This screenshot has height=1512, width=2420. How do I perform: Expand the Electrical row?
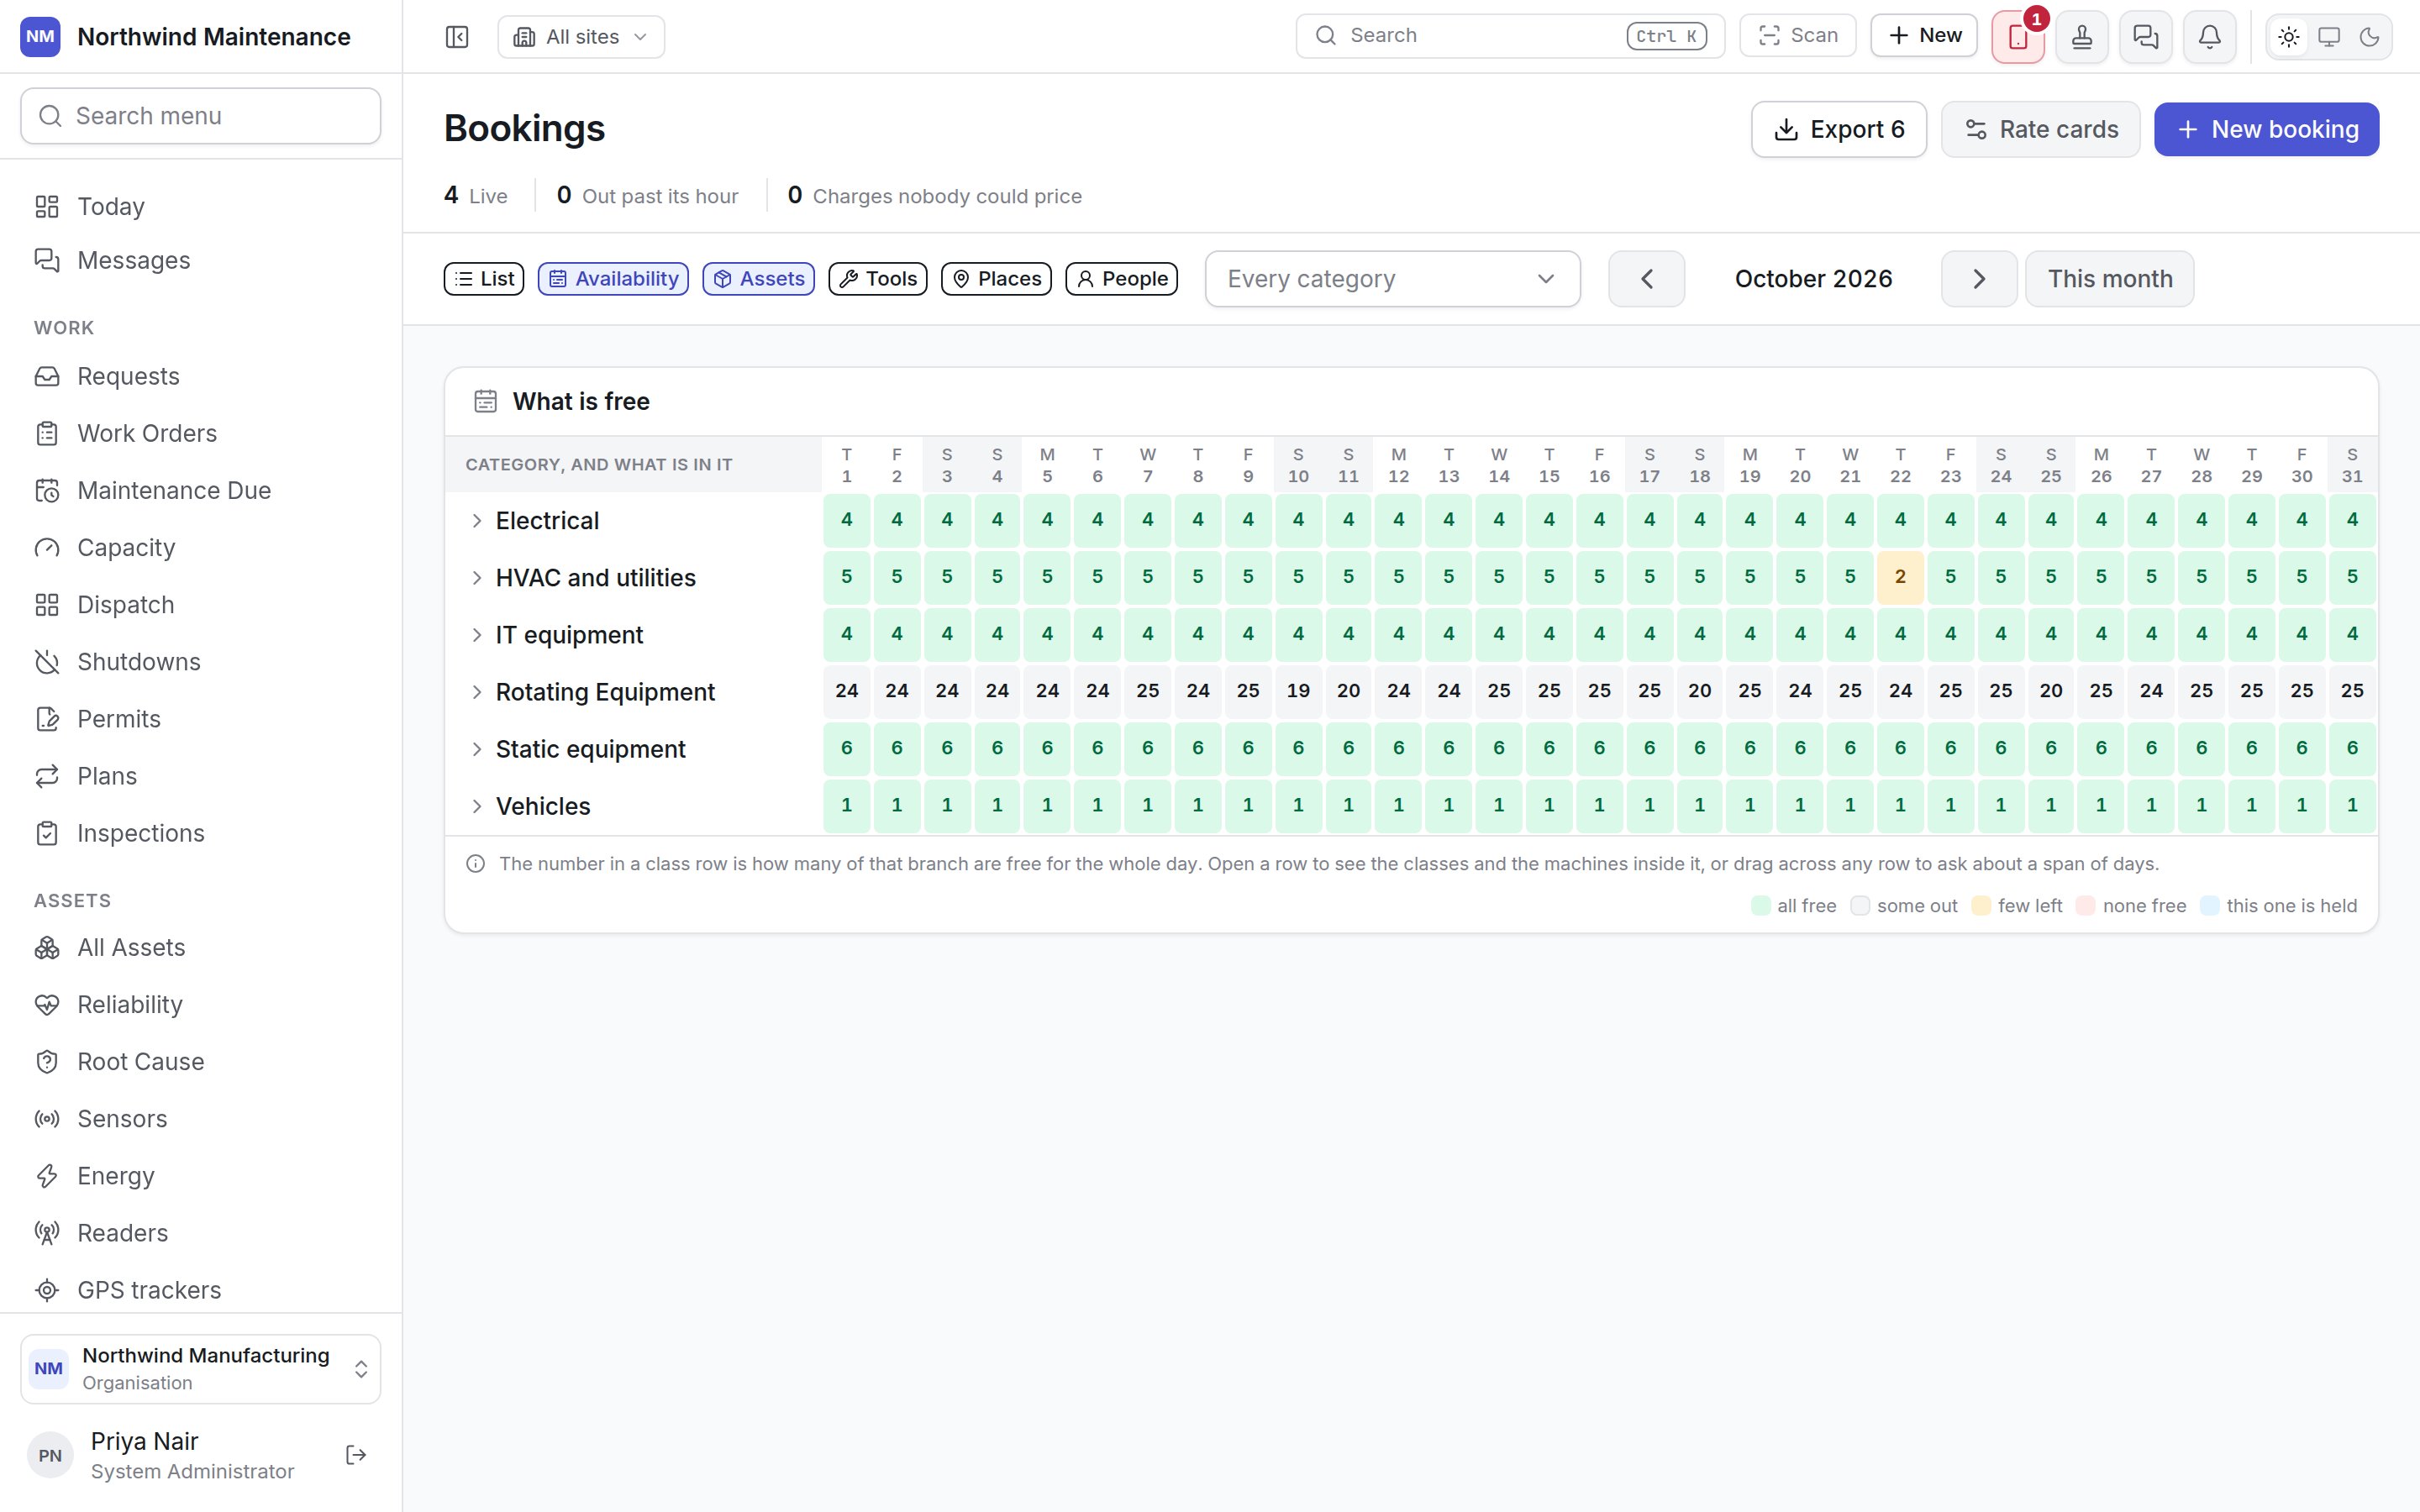pos(477,521)
